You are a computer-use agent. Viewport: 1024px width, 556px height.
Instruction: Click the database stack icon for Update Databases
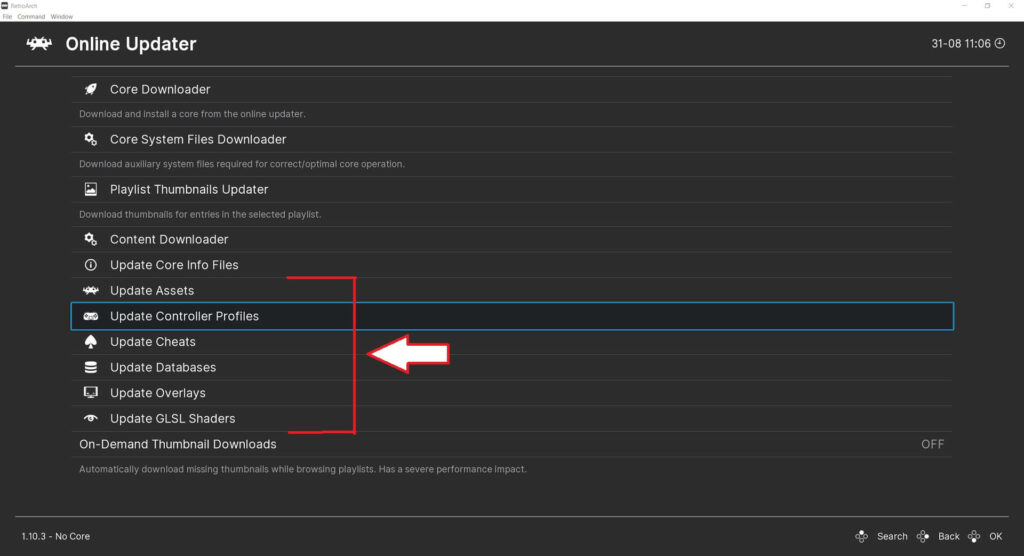coord(91,367)
